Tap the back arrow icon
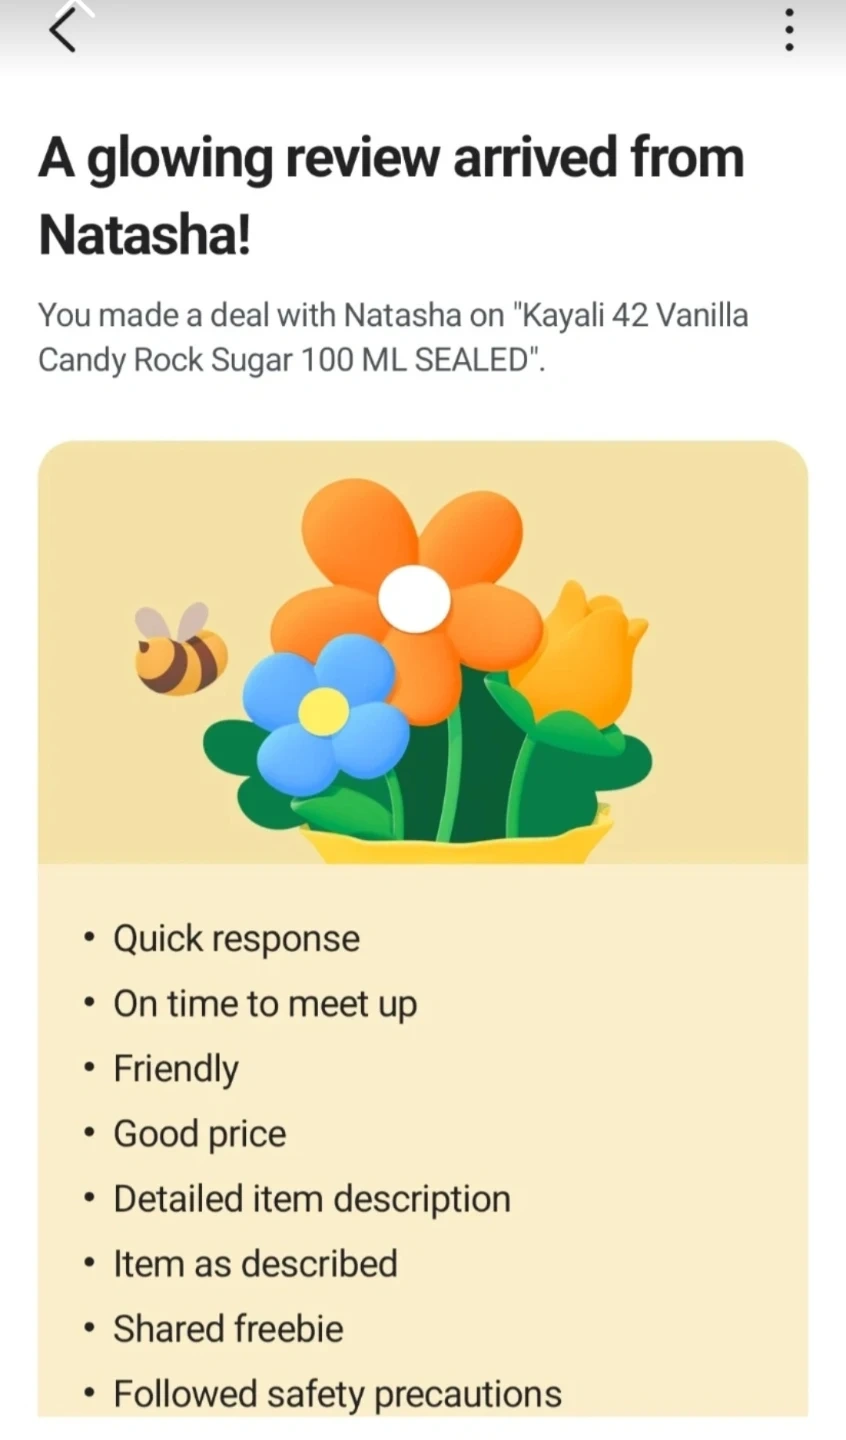 click(62, 31)
